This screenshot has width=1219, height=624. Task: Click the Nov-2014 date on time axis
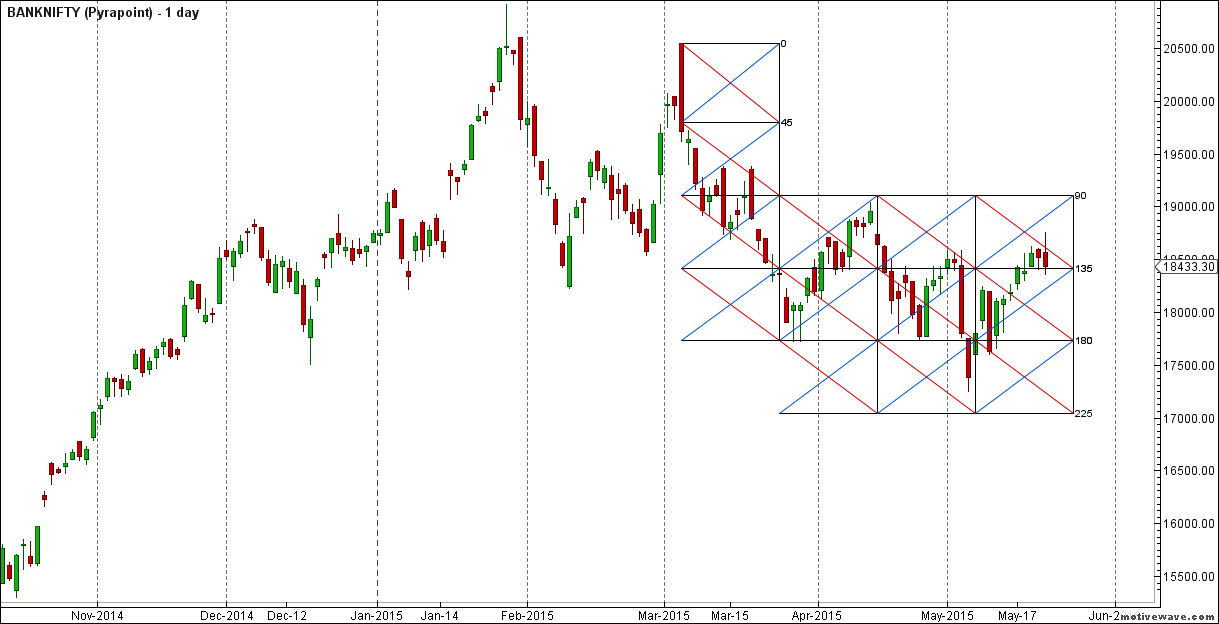pyautogui.click(x=97, y=615)
